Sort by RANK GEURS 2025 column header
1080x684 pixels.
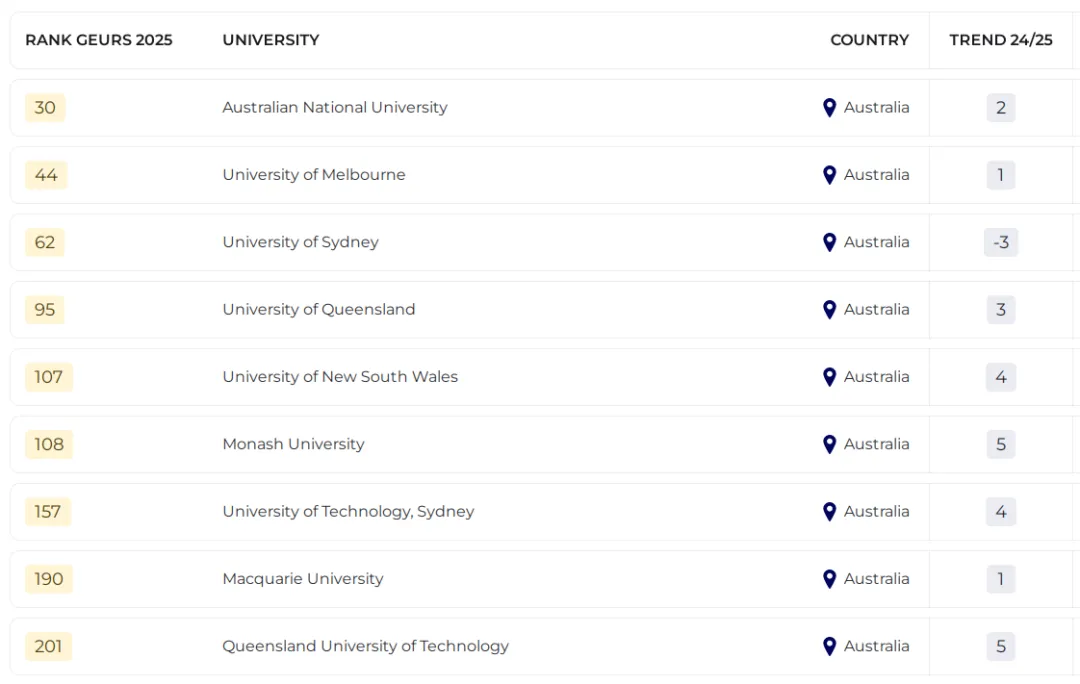coord(98,40)
